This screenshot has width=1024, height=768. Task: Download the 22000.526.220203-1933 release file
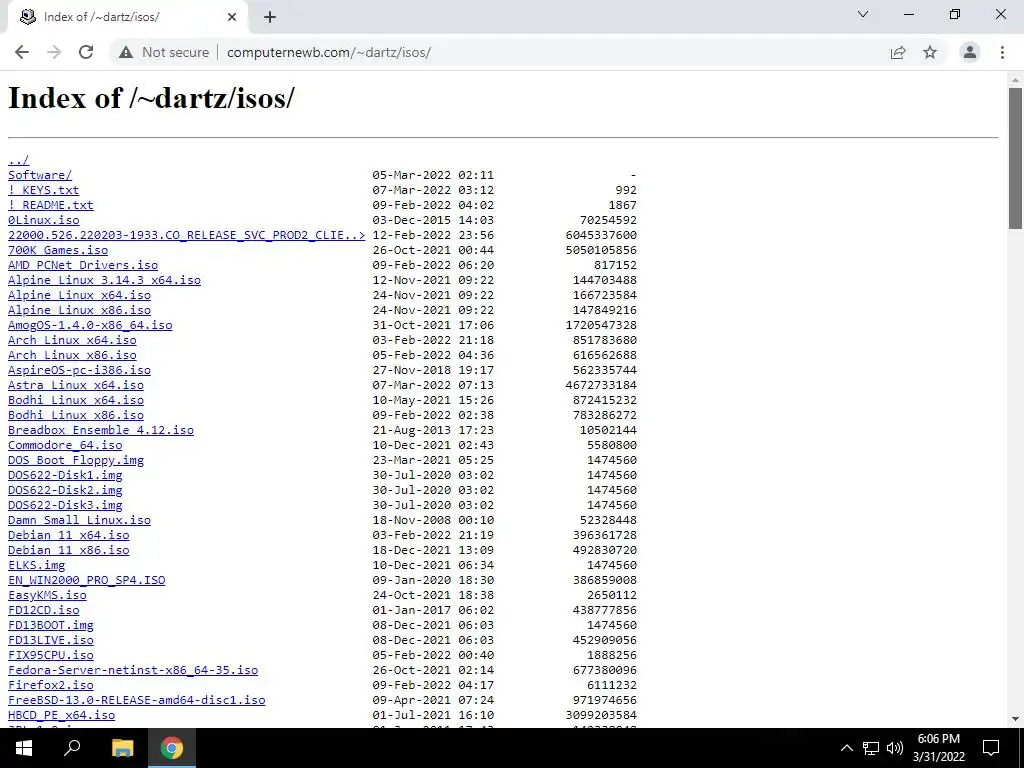(x=187, y=235)
